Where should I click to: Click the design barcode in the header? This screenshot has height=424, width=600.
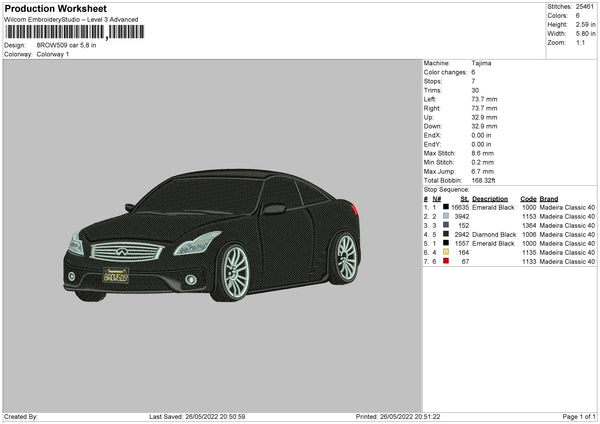(x=75, y=32)
